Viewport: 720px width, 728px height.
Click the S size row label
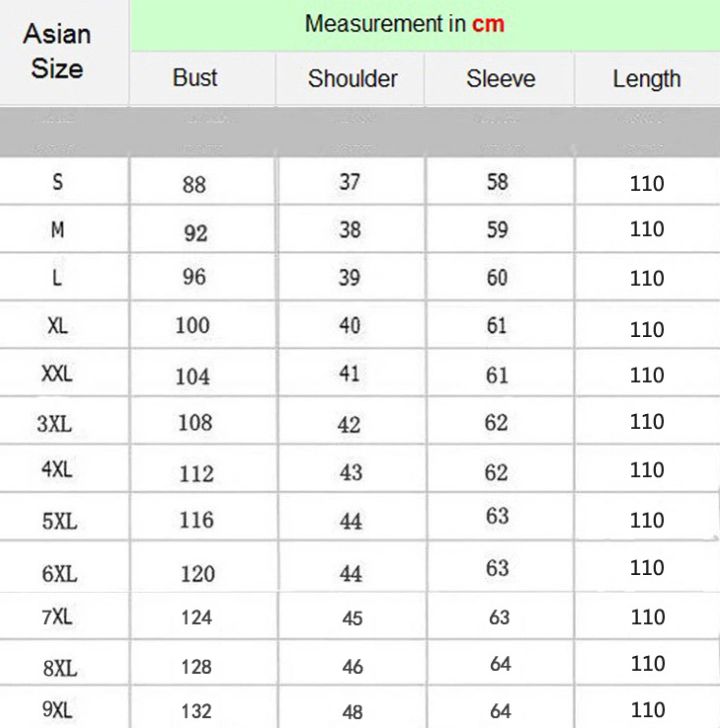tap(57, 182)
